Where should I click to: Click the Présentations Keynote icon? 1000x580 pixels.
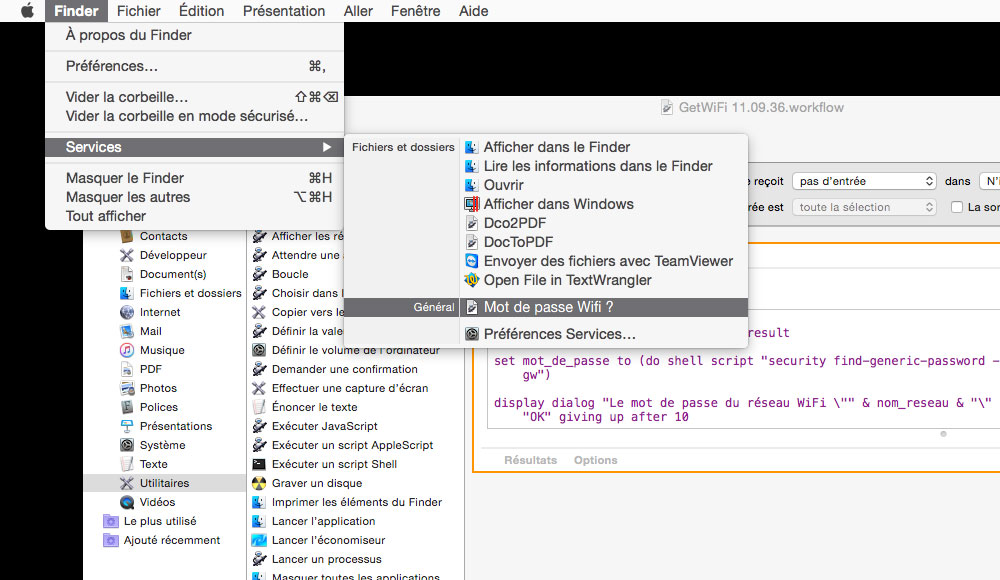point(127,426)
